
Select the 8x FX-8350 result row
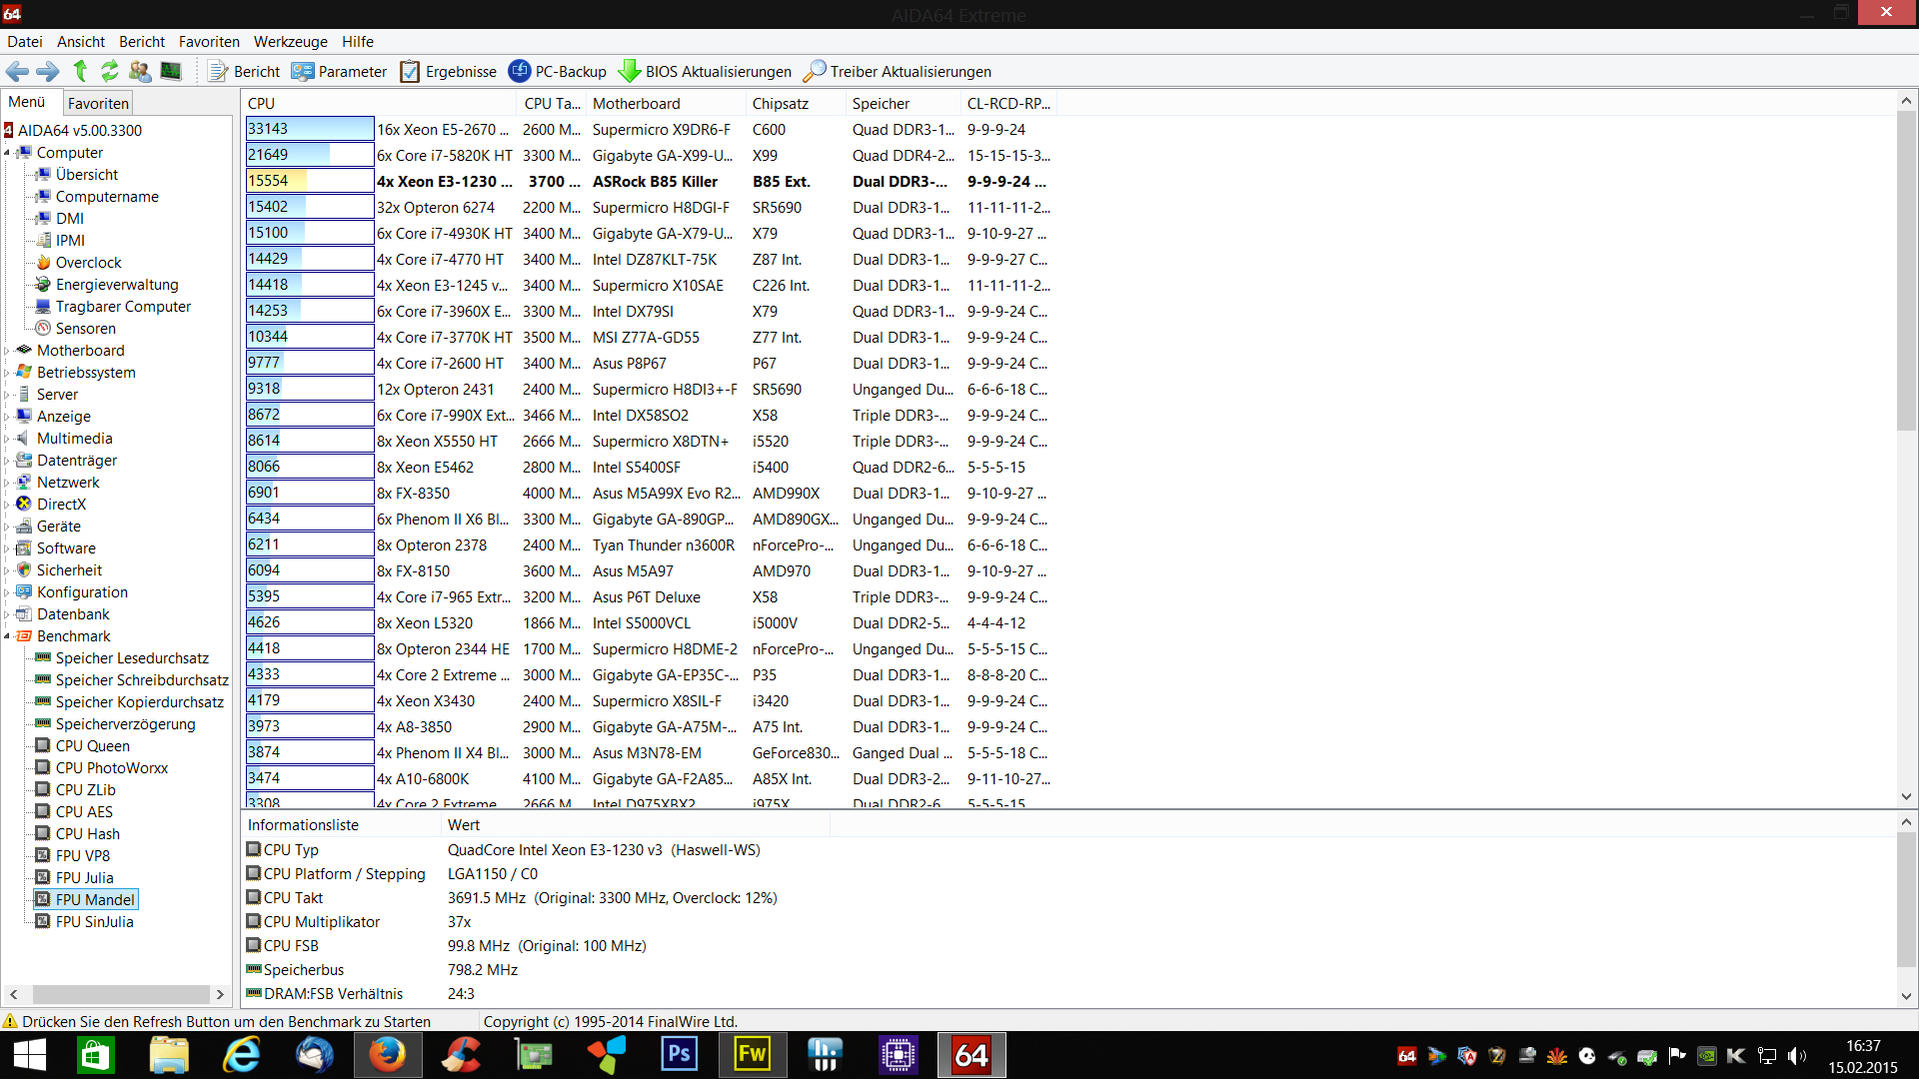(650, 493)
